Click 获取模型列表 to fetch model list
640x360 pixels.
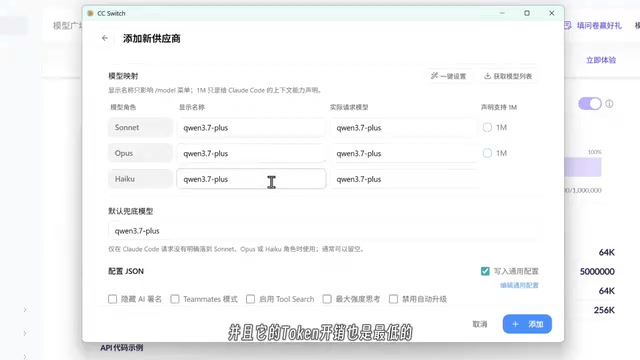(x=508, y=76)
